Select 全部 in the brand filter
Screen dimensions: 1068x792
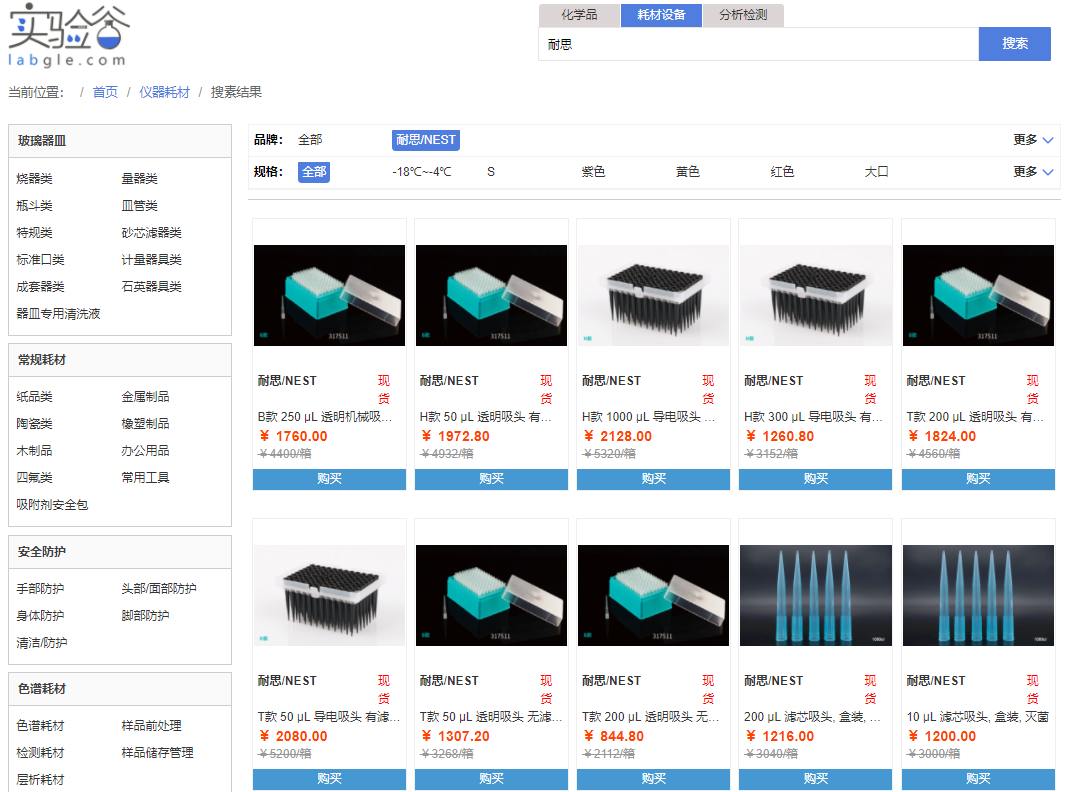[x=310, y=140]
